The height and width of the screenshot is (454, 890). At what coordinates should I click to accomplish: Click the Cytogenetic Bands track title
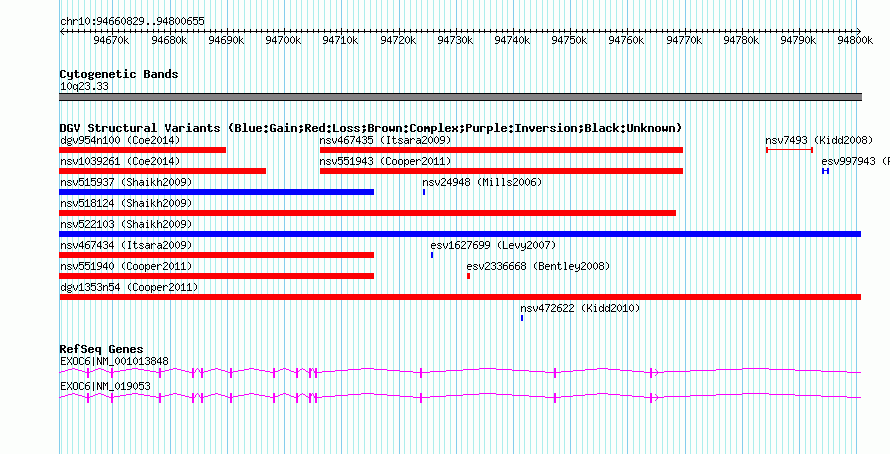pos(119,74)
